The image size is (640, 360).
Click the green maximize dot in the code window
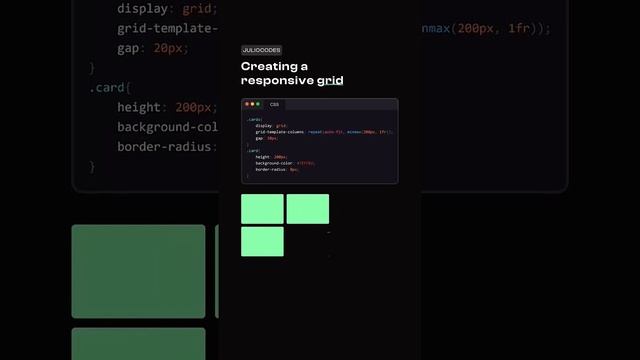tap(258, 104)
